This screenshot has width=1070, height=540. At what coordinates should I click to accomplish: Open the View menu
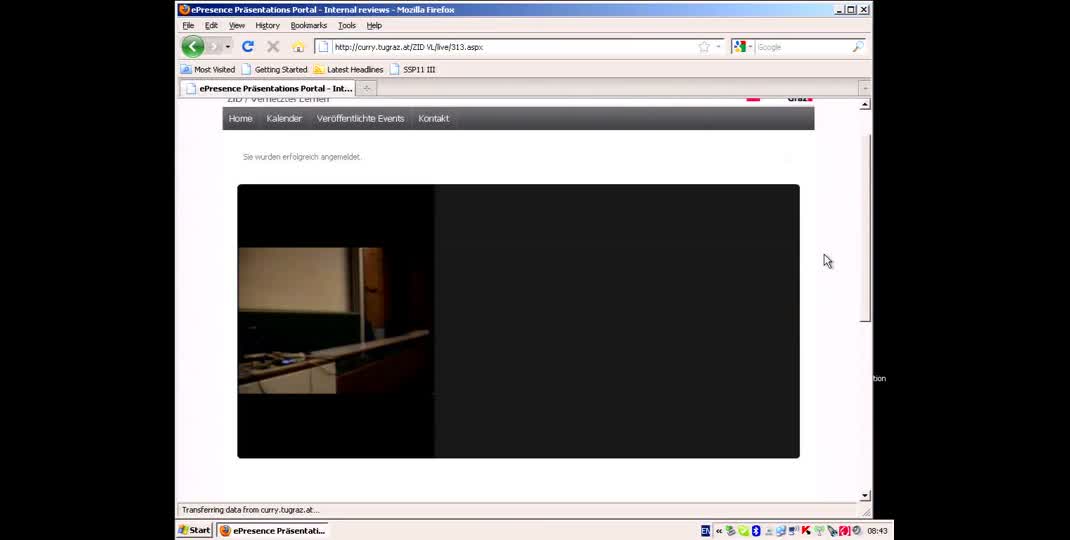tap(237, 25)
